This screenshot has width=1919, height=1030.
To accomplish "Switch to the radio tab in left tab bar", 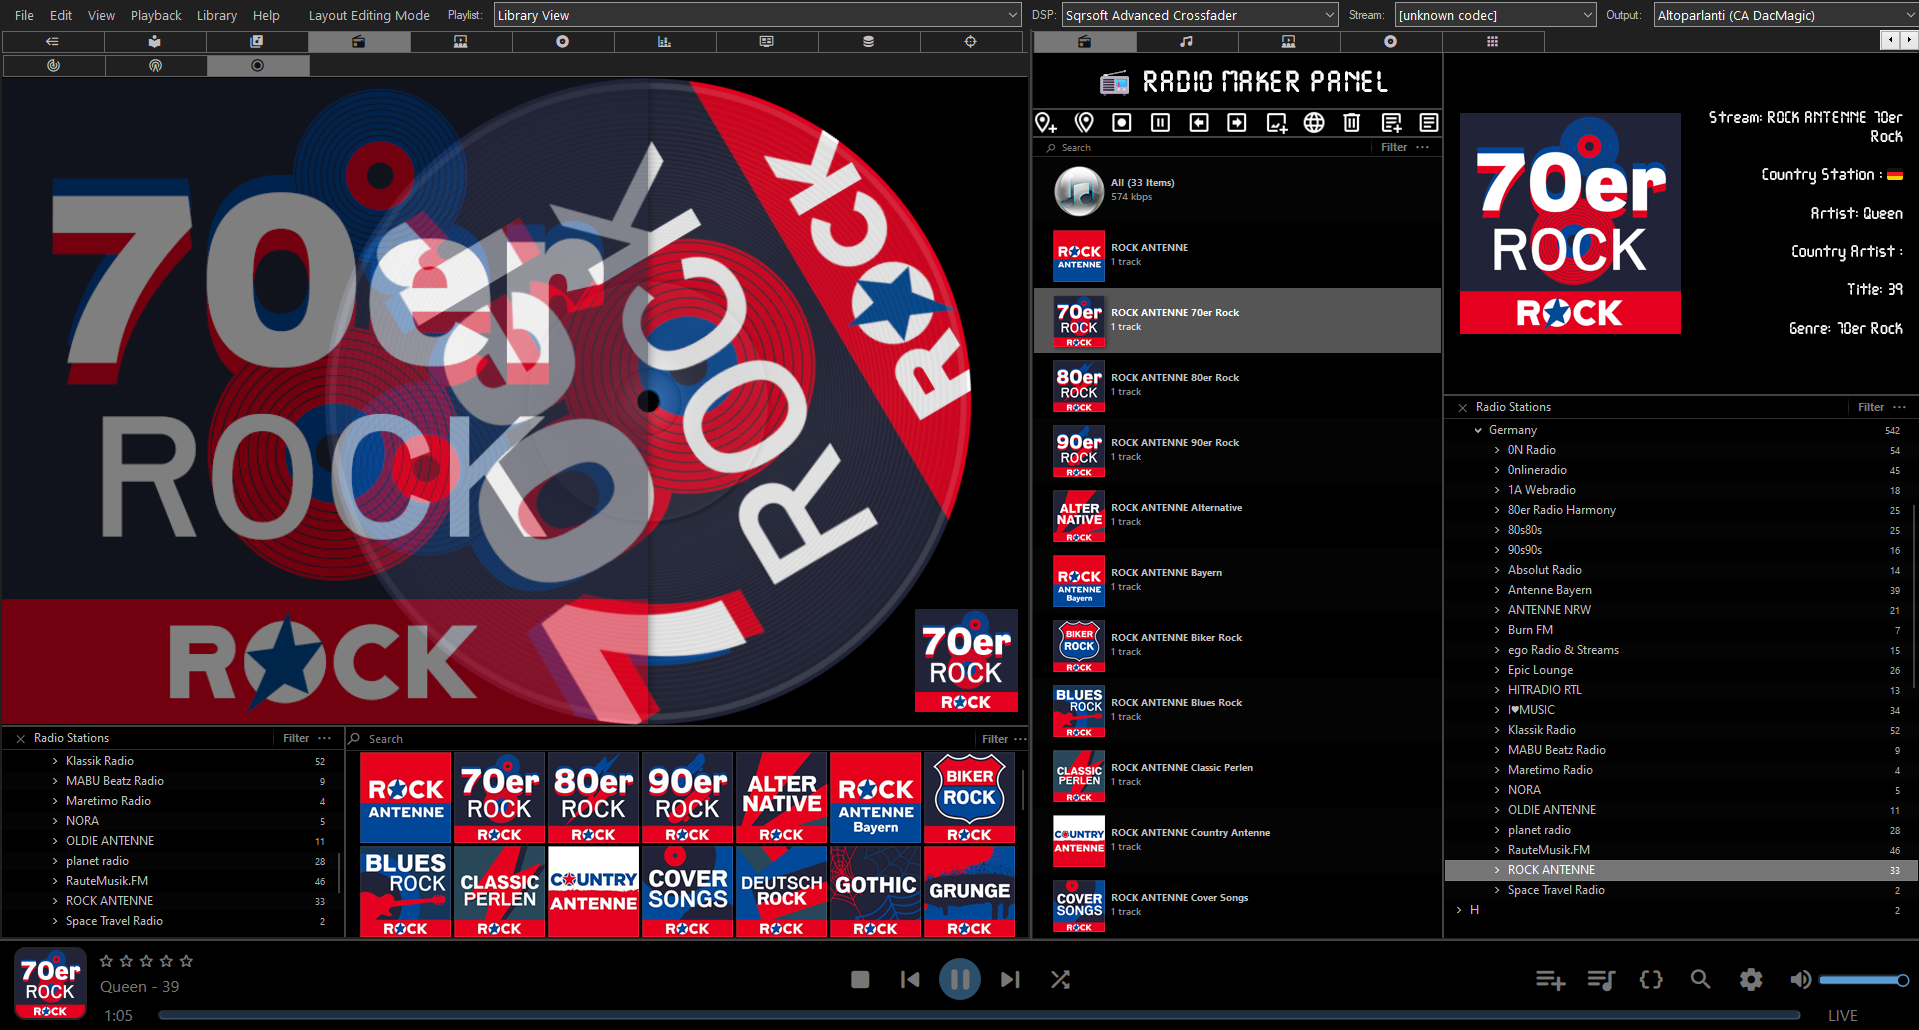I will (358, 41).
